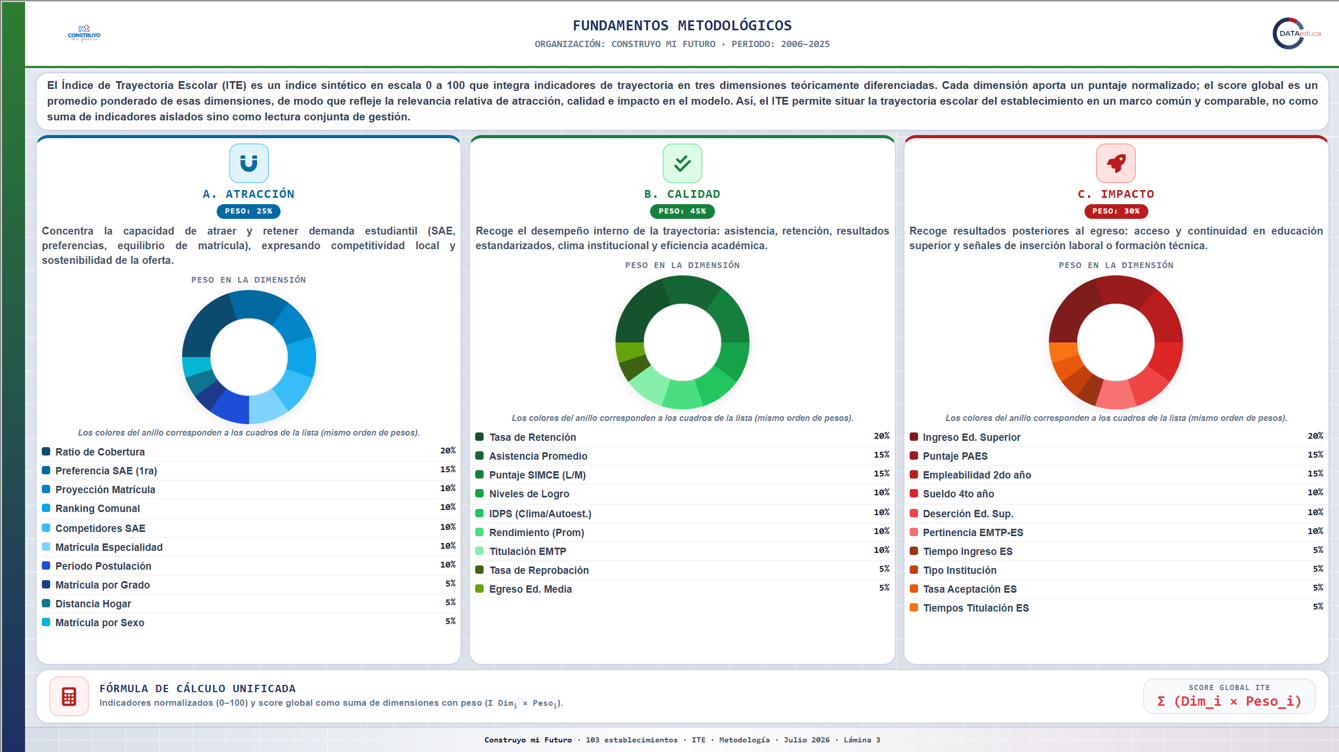Click the 'Distancia Hogar' row label
The width and height of the screenshot is (1339, 752).
click(x=93, y=604)
